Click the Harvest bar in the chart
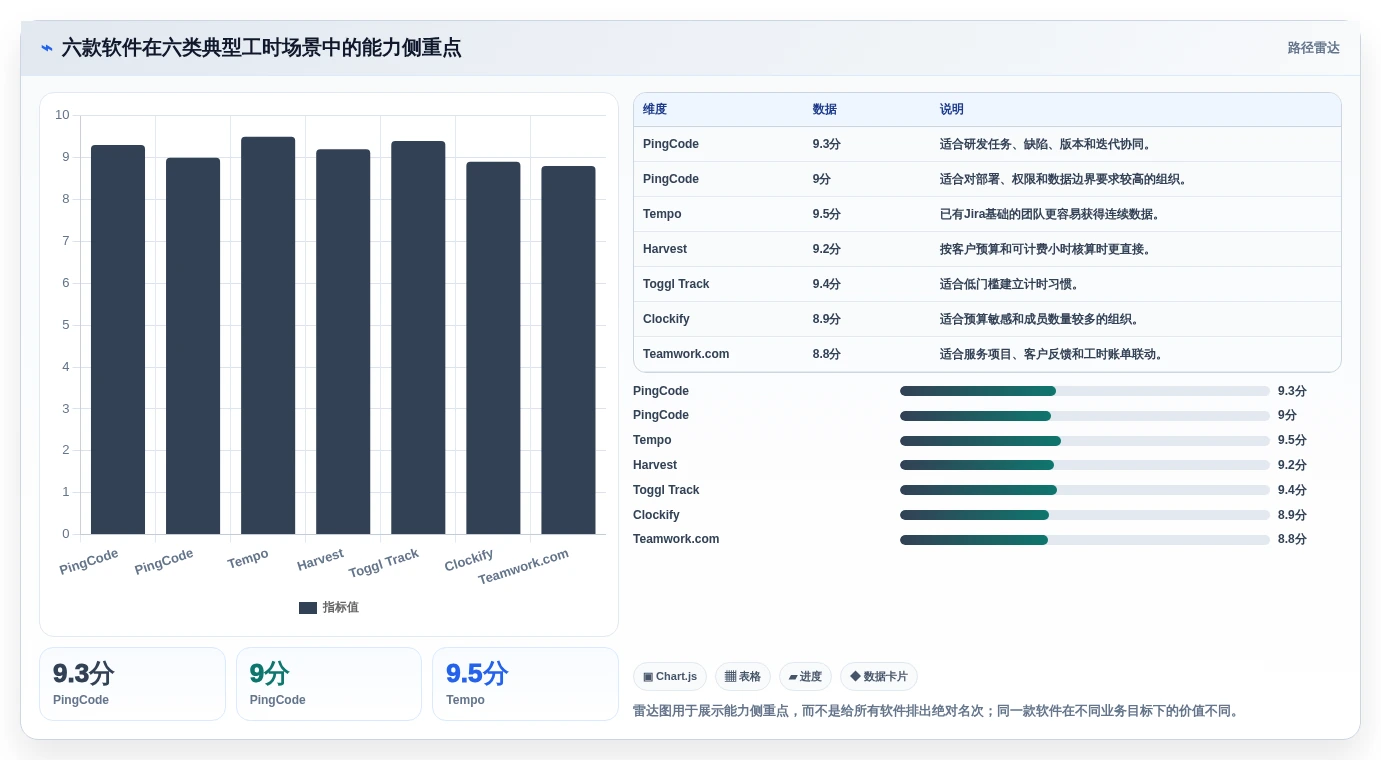Viewport: 1381px width, 760px height. [343, 342]
